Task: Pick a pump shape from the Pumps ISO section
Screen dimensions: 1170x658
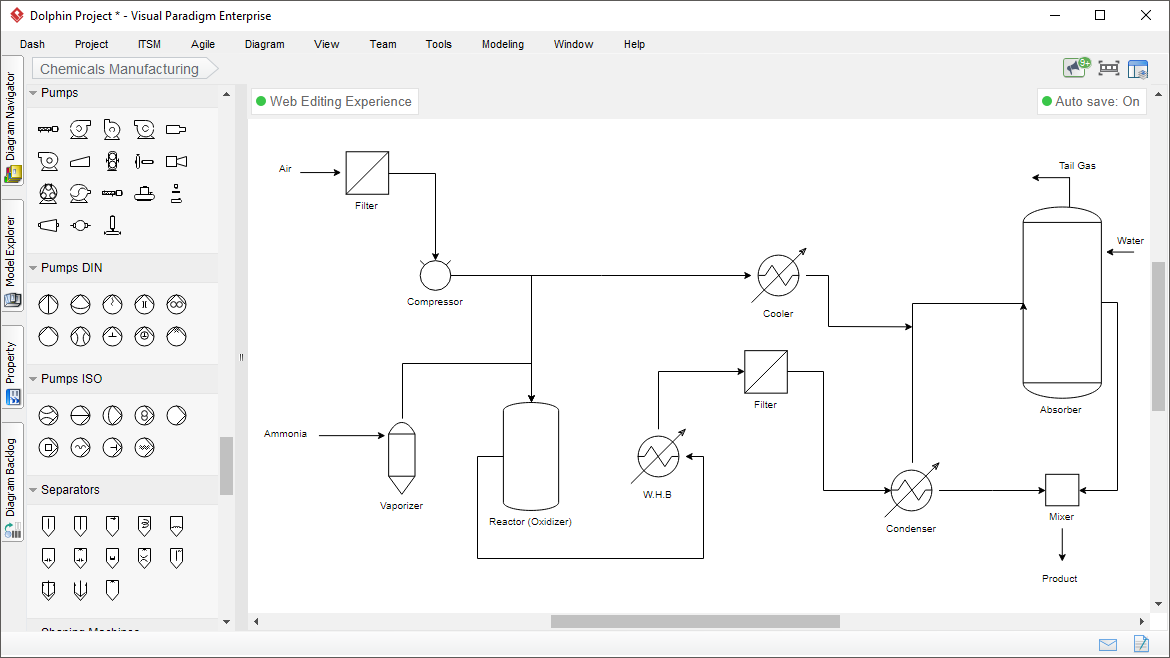Action: coord(48,415)
